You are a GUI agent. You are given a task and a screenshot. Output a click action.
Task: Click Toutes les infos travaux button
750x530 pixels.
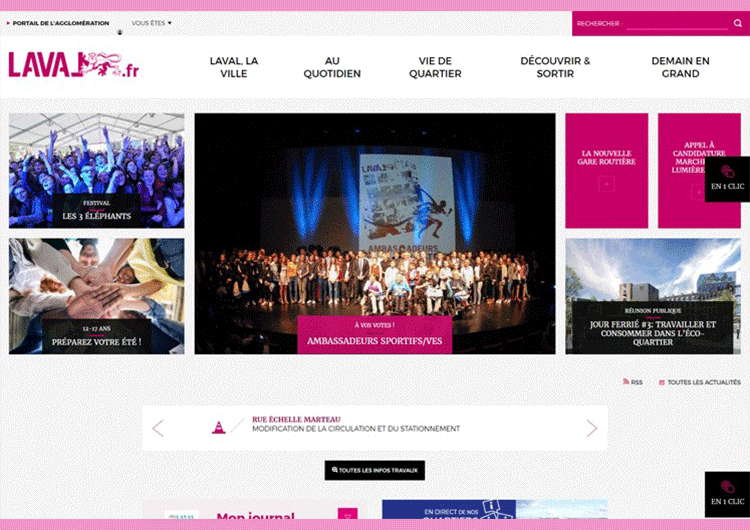click(375, 470)
